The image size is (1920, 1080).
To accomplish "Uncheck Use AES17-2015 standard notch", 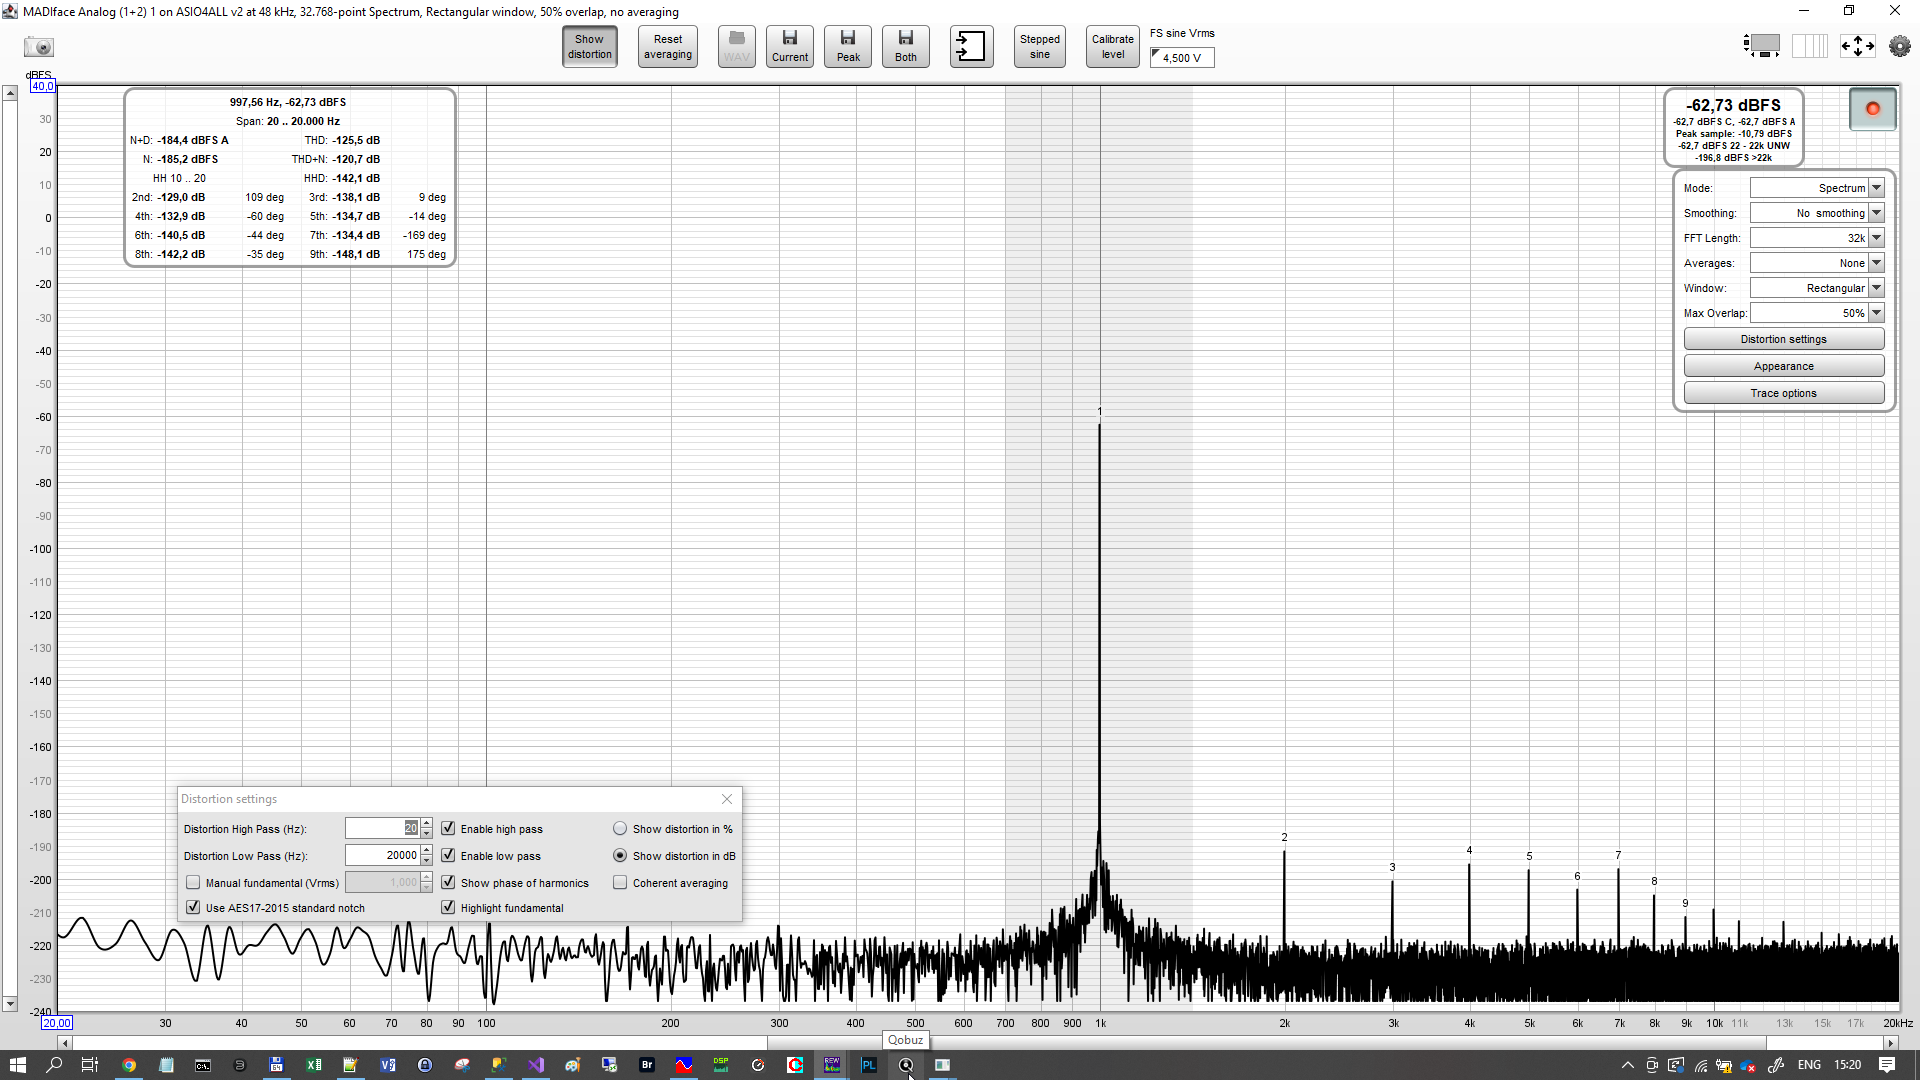I will 193,908.
